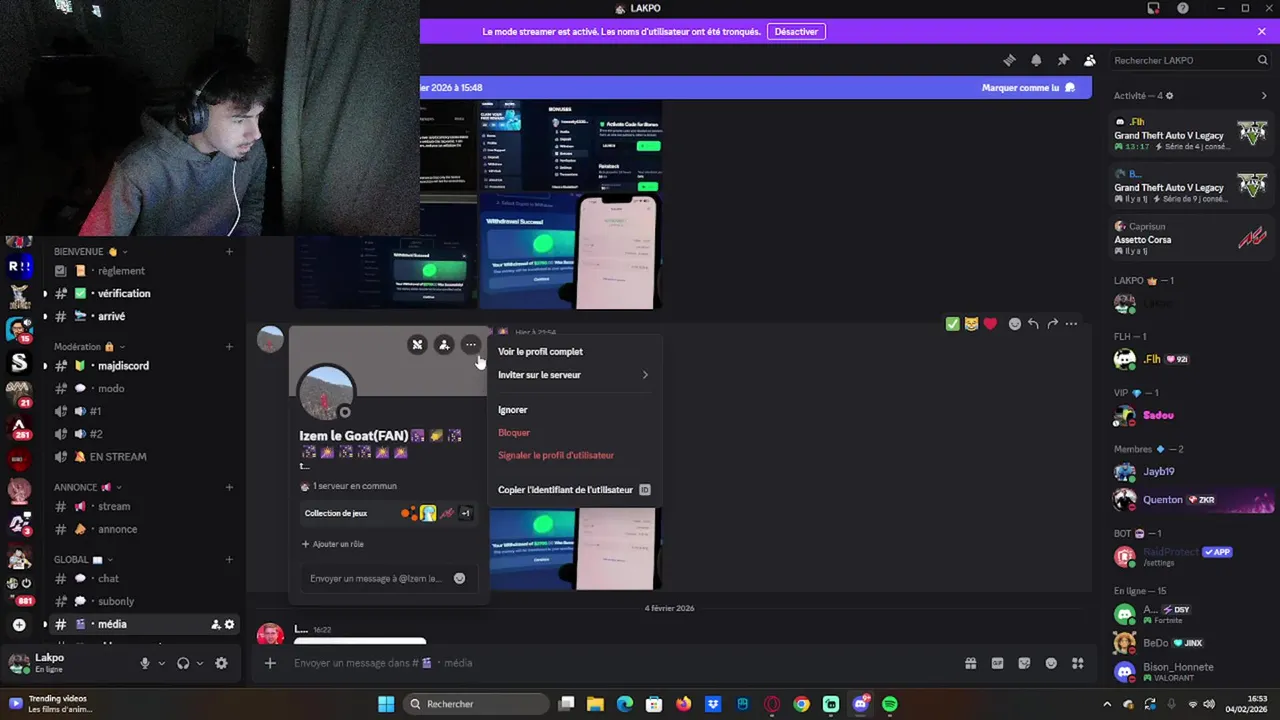Viewport: 1280px width, 720px height.
Task: Open attachment plus button in message bar
Action: point(269,663)
